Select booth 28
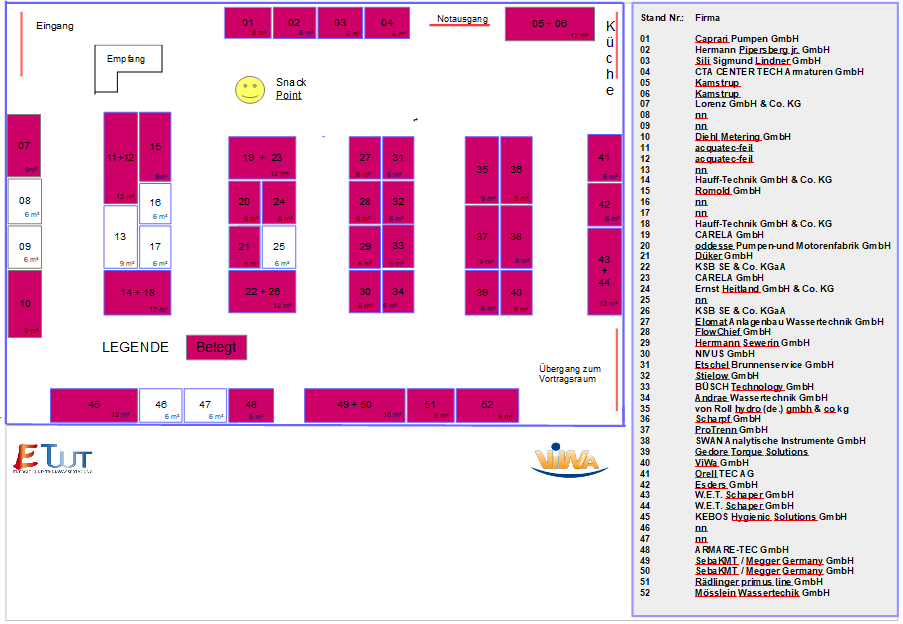 pos(365,202)
